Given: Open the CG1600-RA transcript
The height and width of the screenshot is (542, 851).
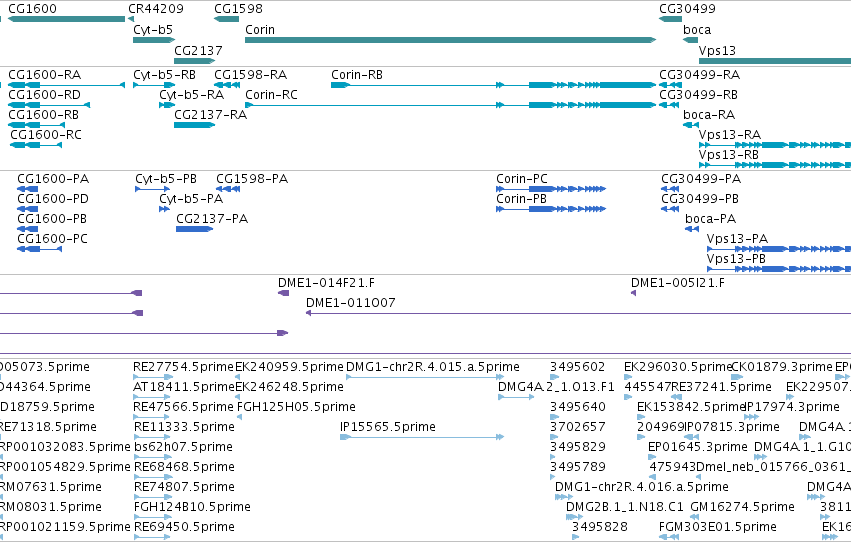Looking at the screenshot, I should [67, 85].
